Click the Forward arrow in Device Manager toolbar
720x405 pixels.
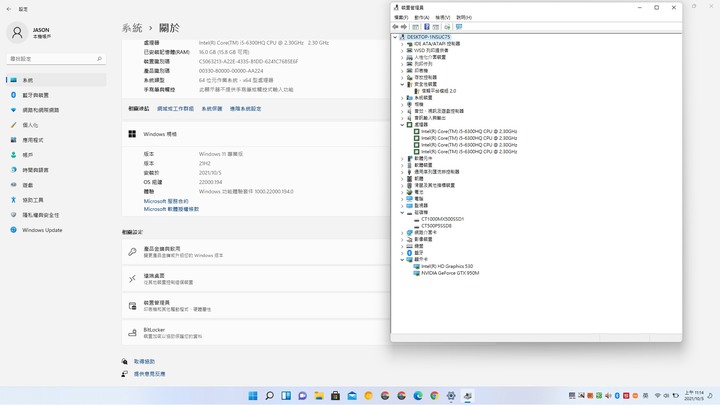coord(404,27)
